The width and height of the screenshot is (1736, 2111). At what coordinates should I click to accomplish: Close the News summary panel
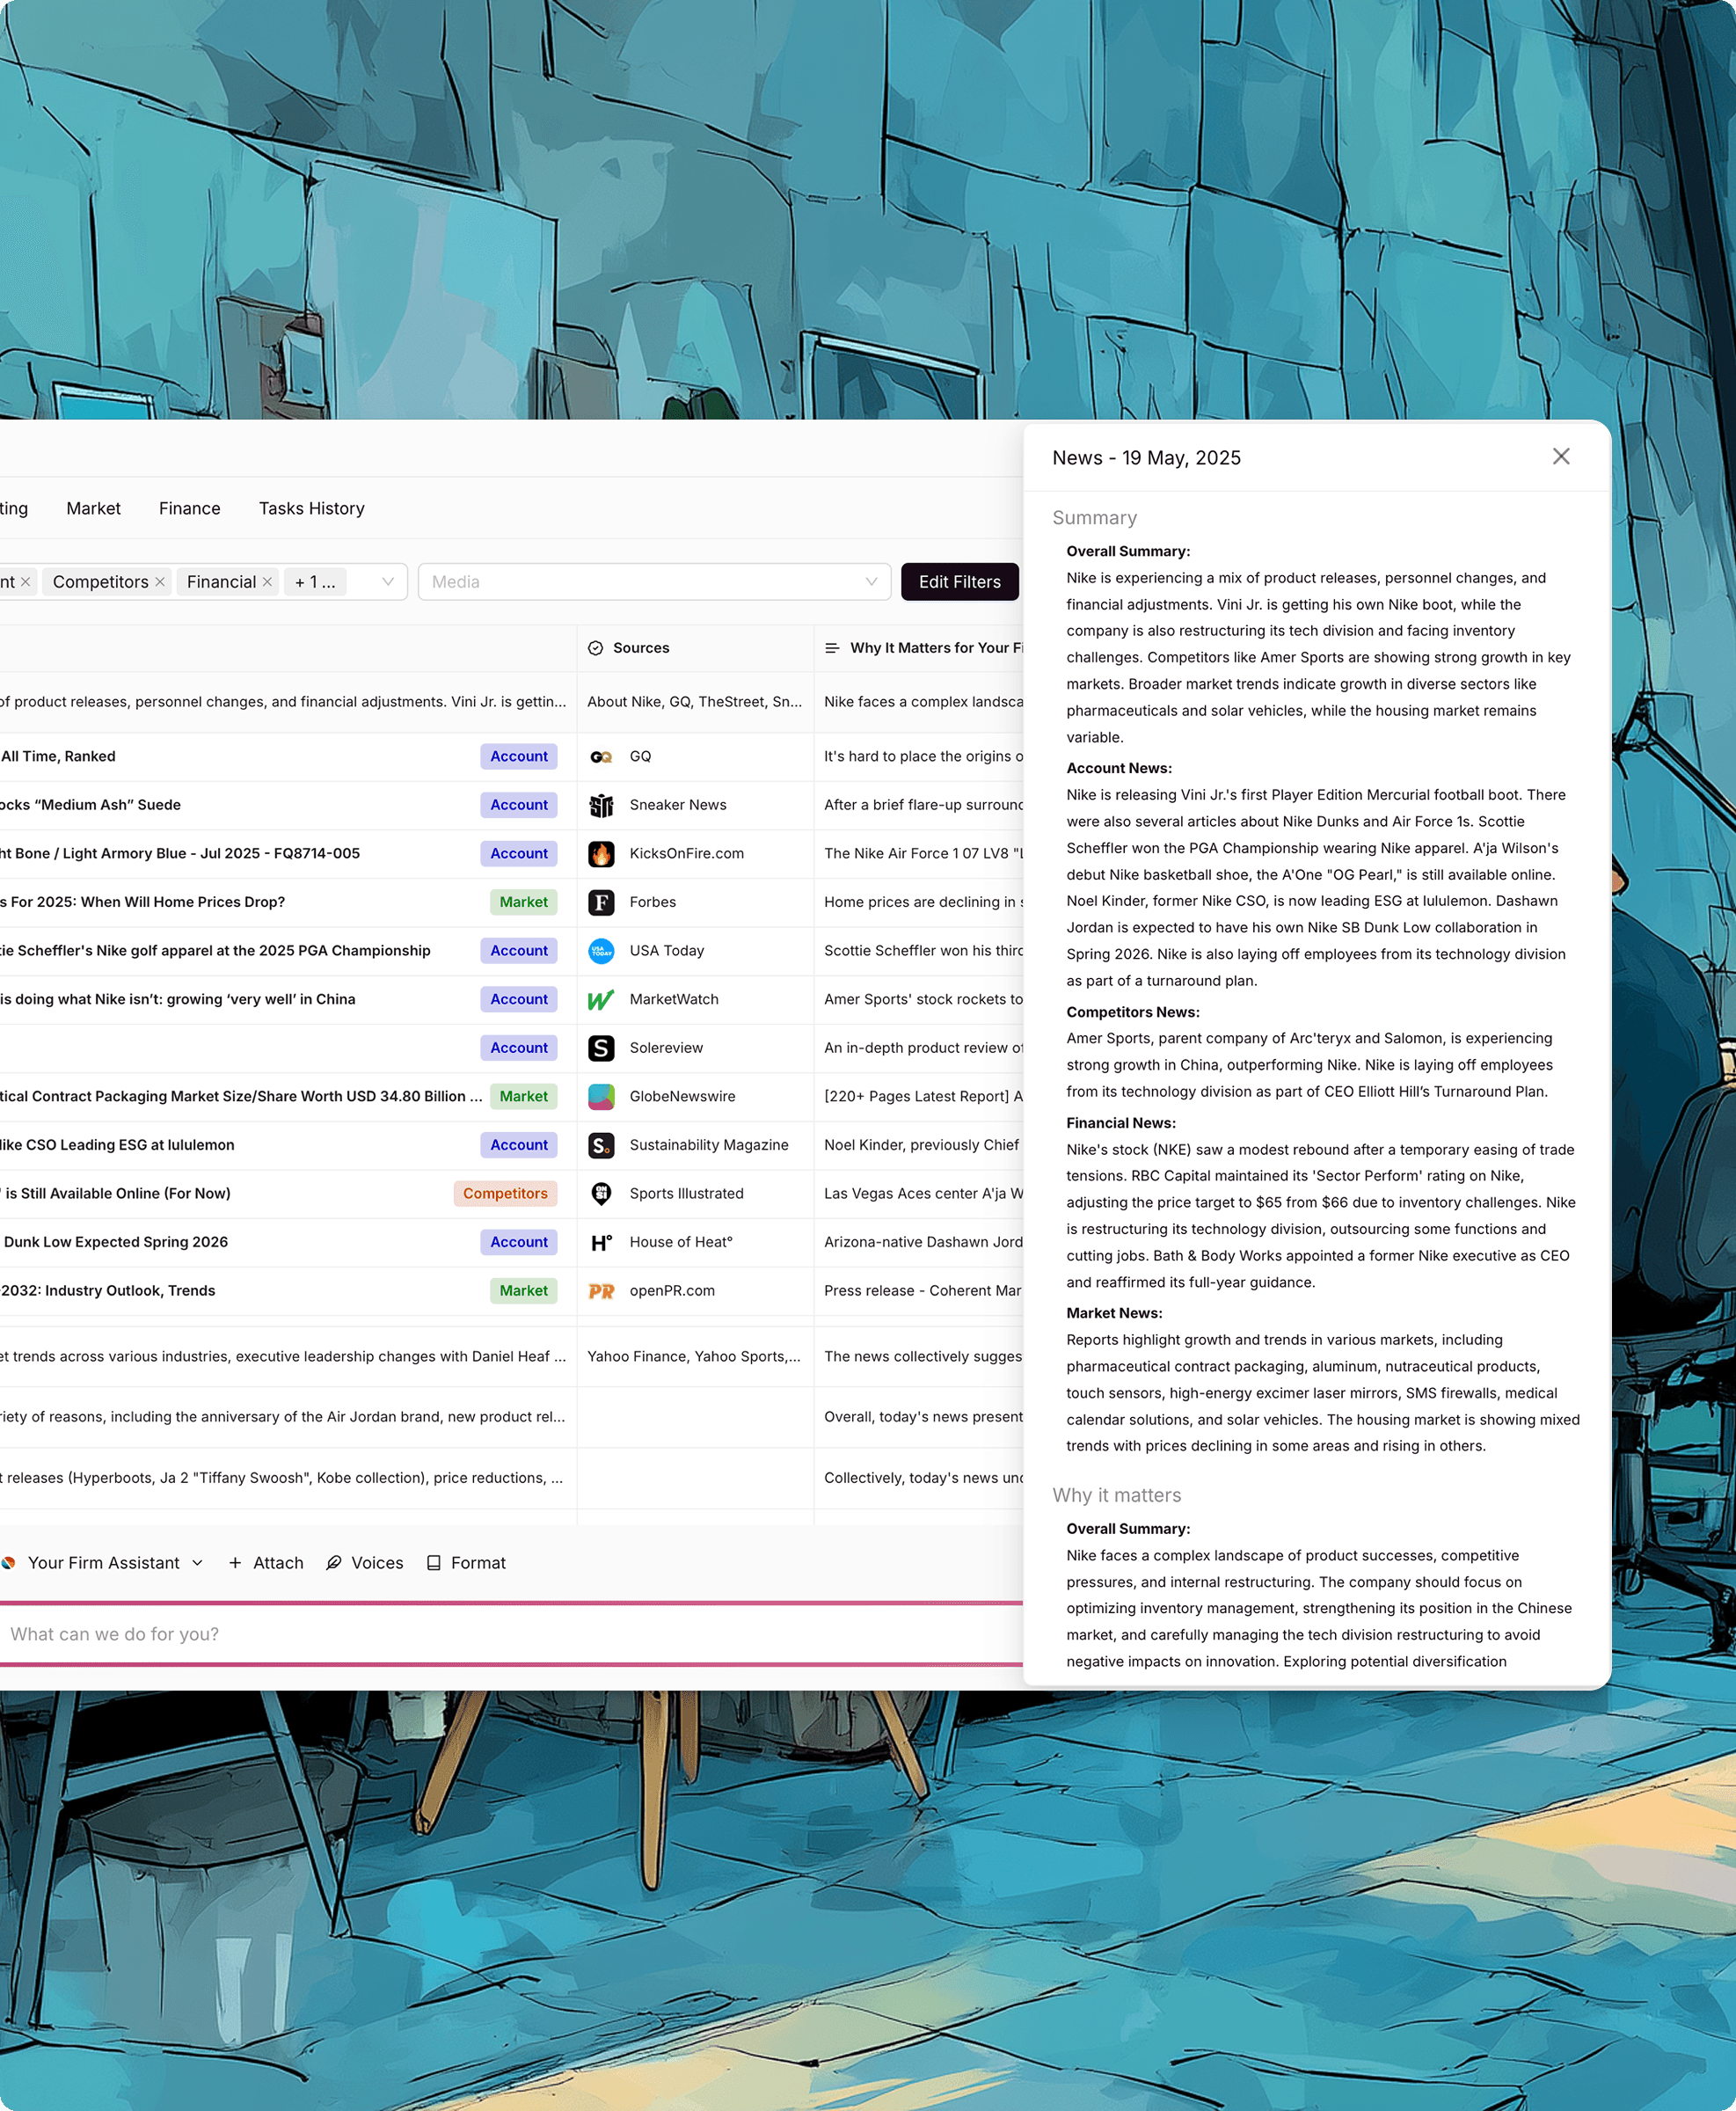pos(1560,457)
